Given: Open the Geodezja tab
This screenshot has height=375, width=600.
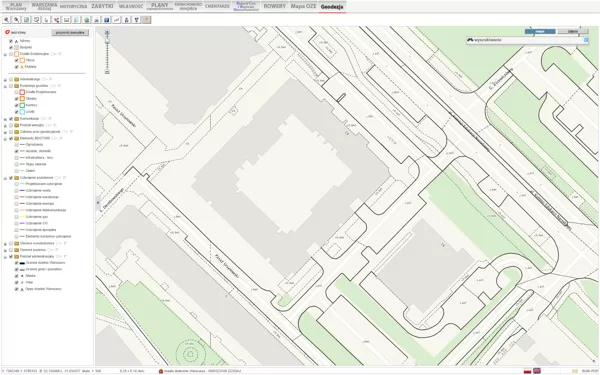Looking at the screenshot, I should (332, 7).
